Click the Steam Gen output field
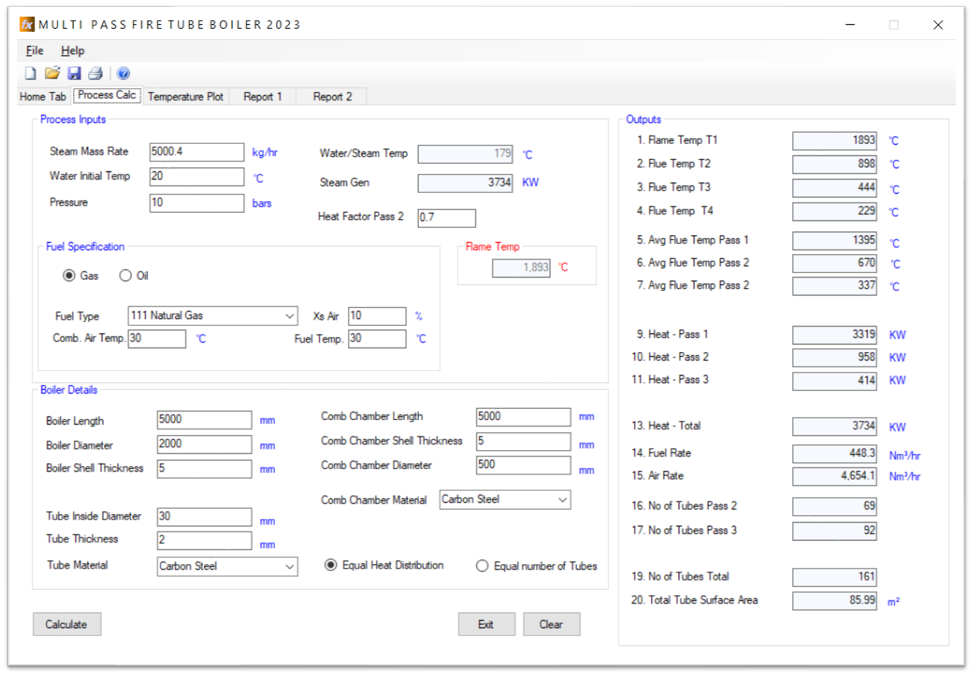Viewport: 973px width, 676px height. pos(465,183)
